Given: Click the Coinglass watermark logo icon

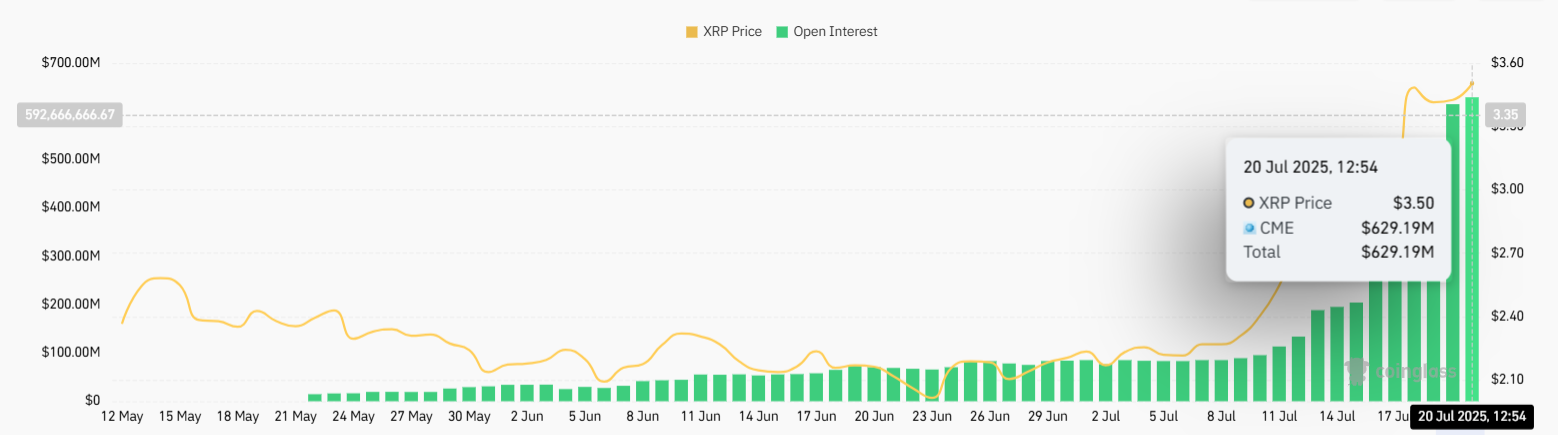Looking at the screenshot, I should click(x=1357, y=372).
